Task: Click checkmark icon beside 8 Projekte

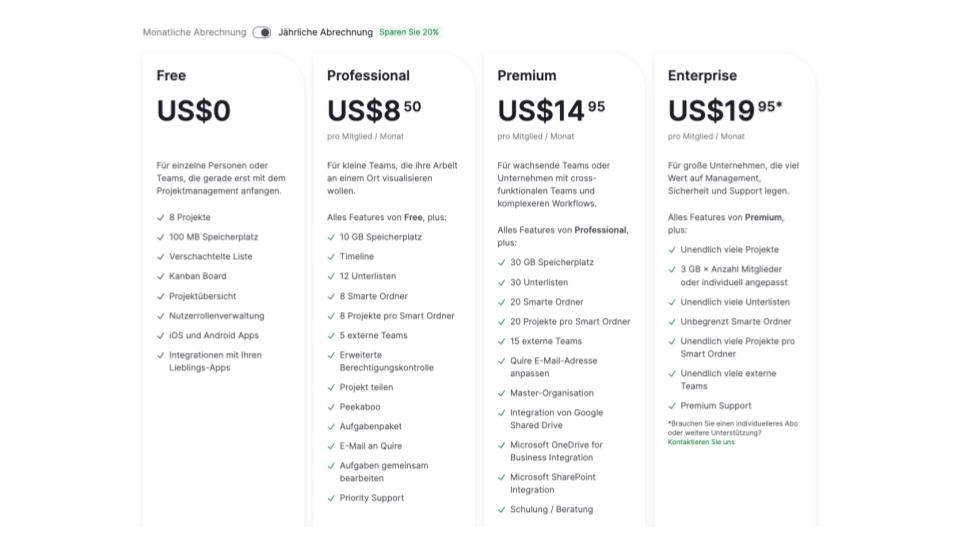Action: 161,217
